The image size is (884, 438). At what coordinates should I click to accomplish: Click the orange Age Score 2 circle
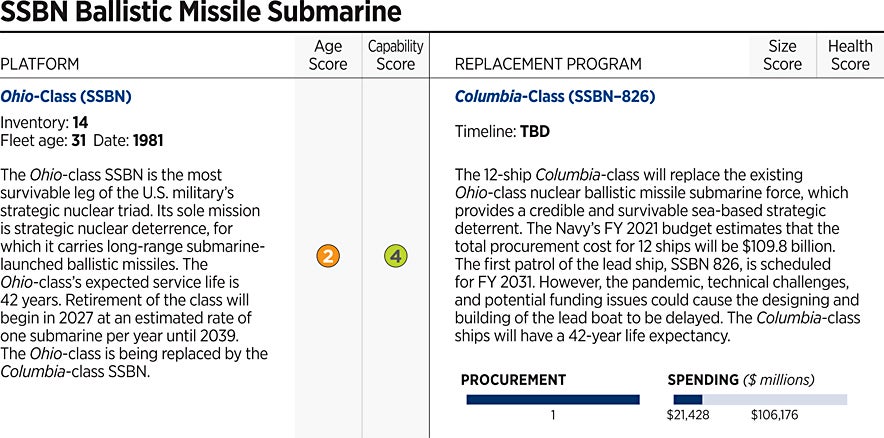tap(329, 256)
